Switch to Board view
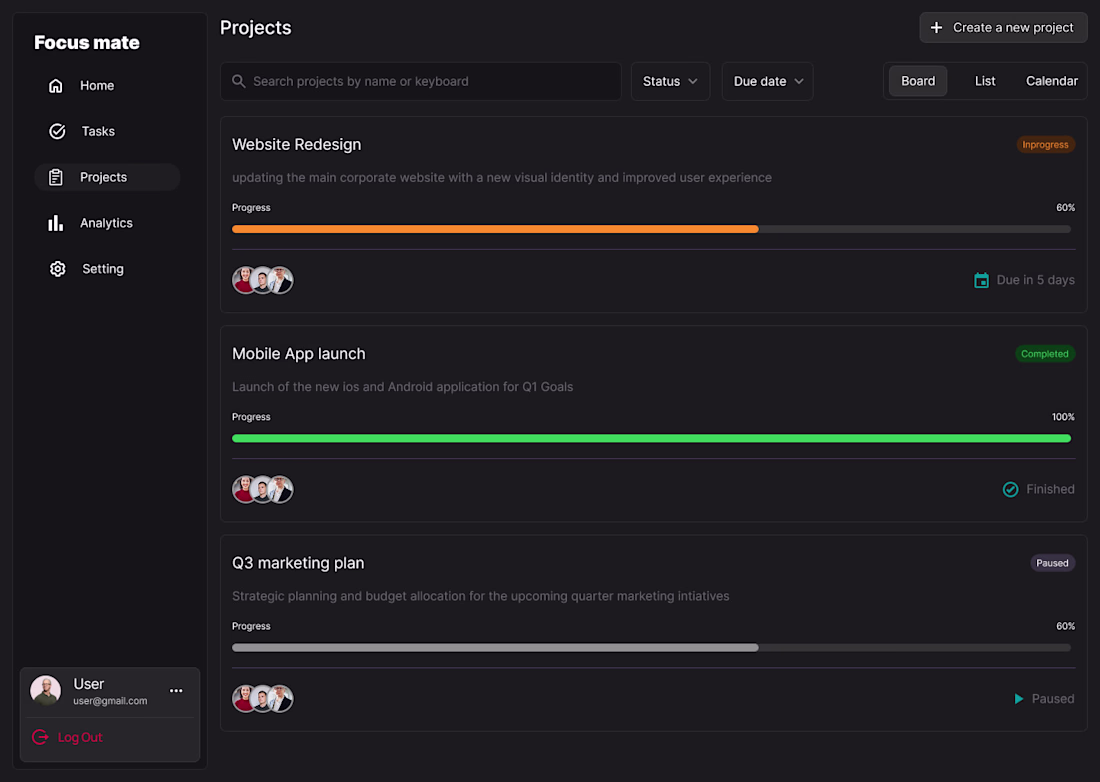The height and width of the screenshot is (782, 1100). tap(917, 81)
